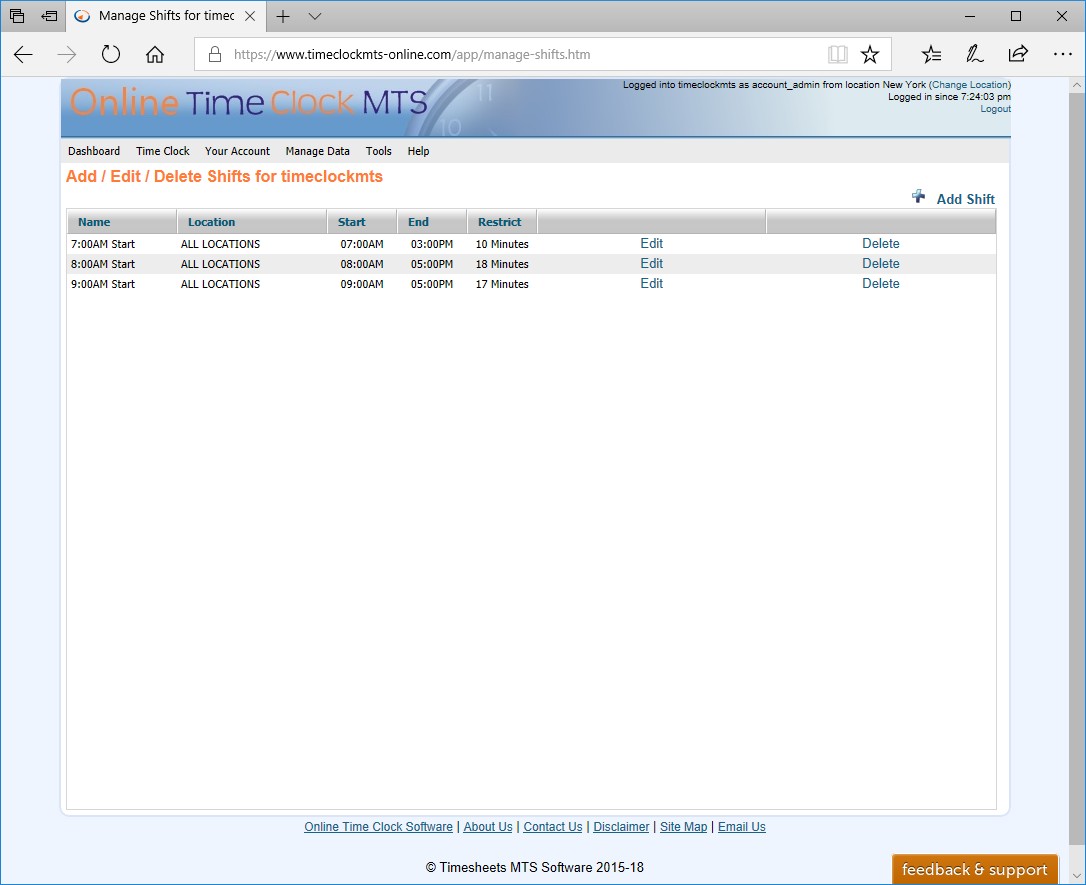Go to browser Home icon
Image resolution: width=1086 pixels, height=885 pixels.
pyautogui.click(x=155, y=54)
